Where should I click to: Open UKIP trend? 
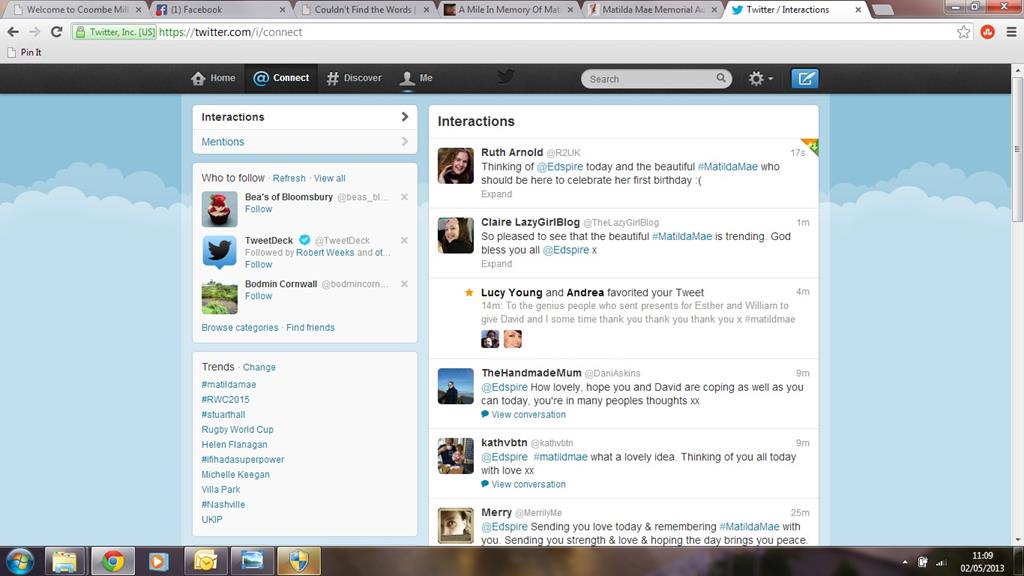212,520
